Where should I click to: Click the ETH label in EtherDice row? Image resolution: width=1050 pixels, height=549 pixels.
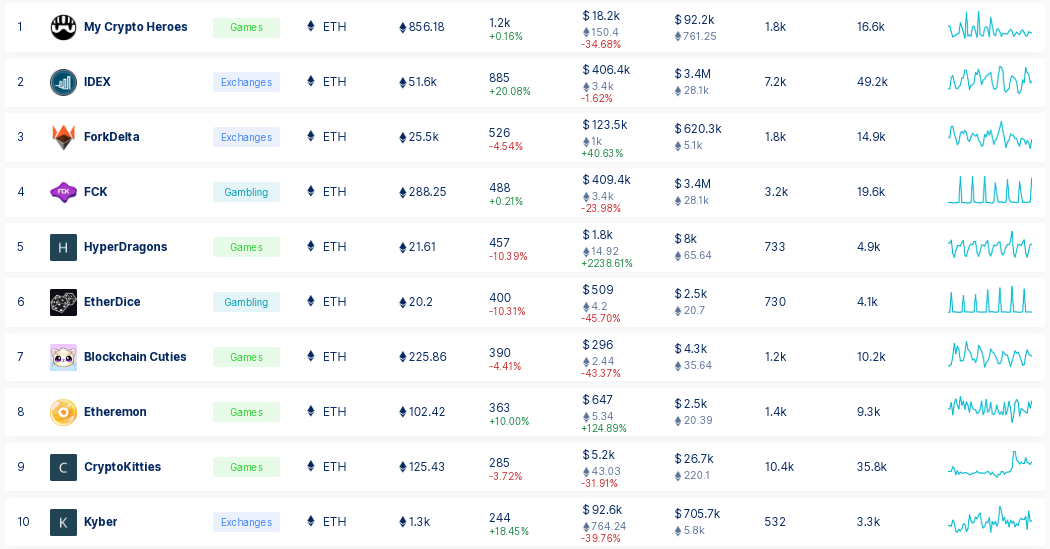[x=334, y=301]
